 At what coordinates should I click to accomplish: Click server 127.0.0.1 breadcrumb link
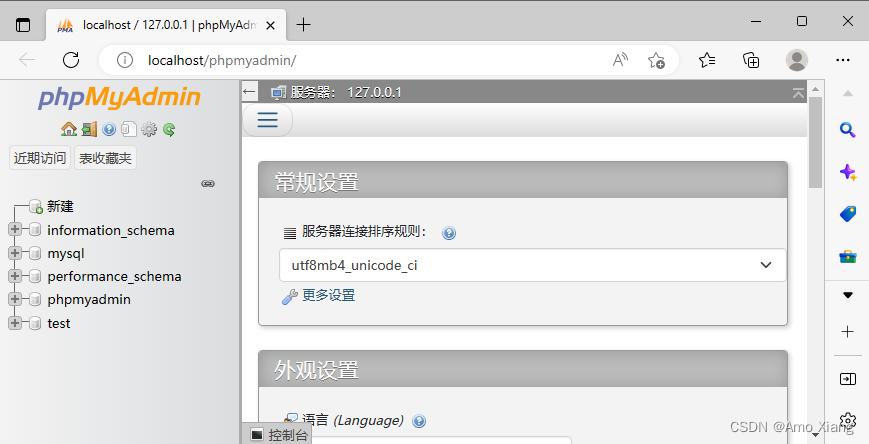(x=346, y=93)
